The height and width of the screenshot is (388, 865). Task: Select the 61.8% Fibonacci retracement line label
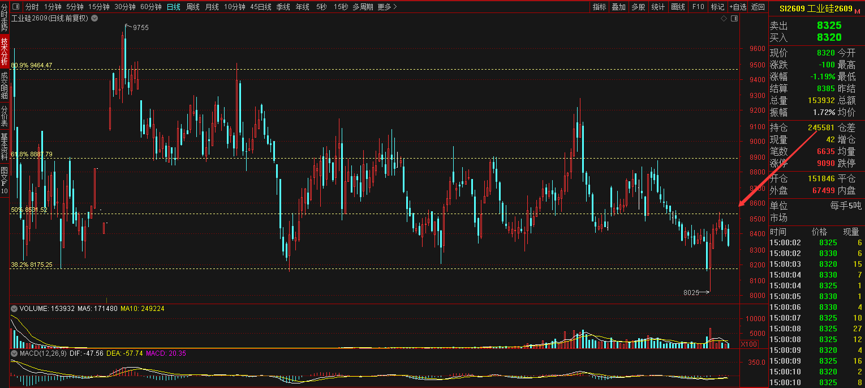pyautogui.click(x=32, y=155)
